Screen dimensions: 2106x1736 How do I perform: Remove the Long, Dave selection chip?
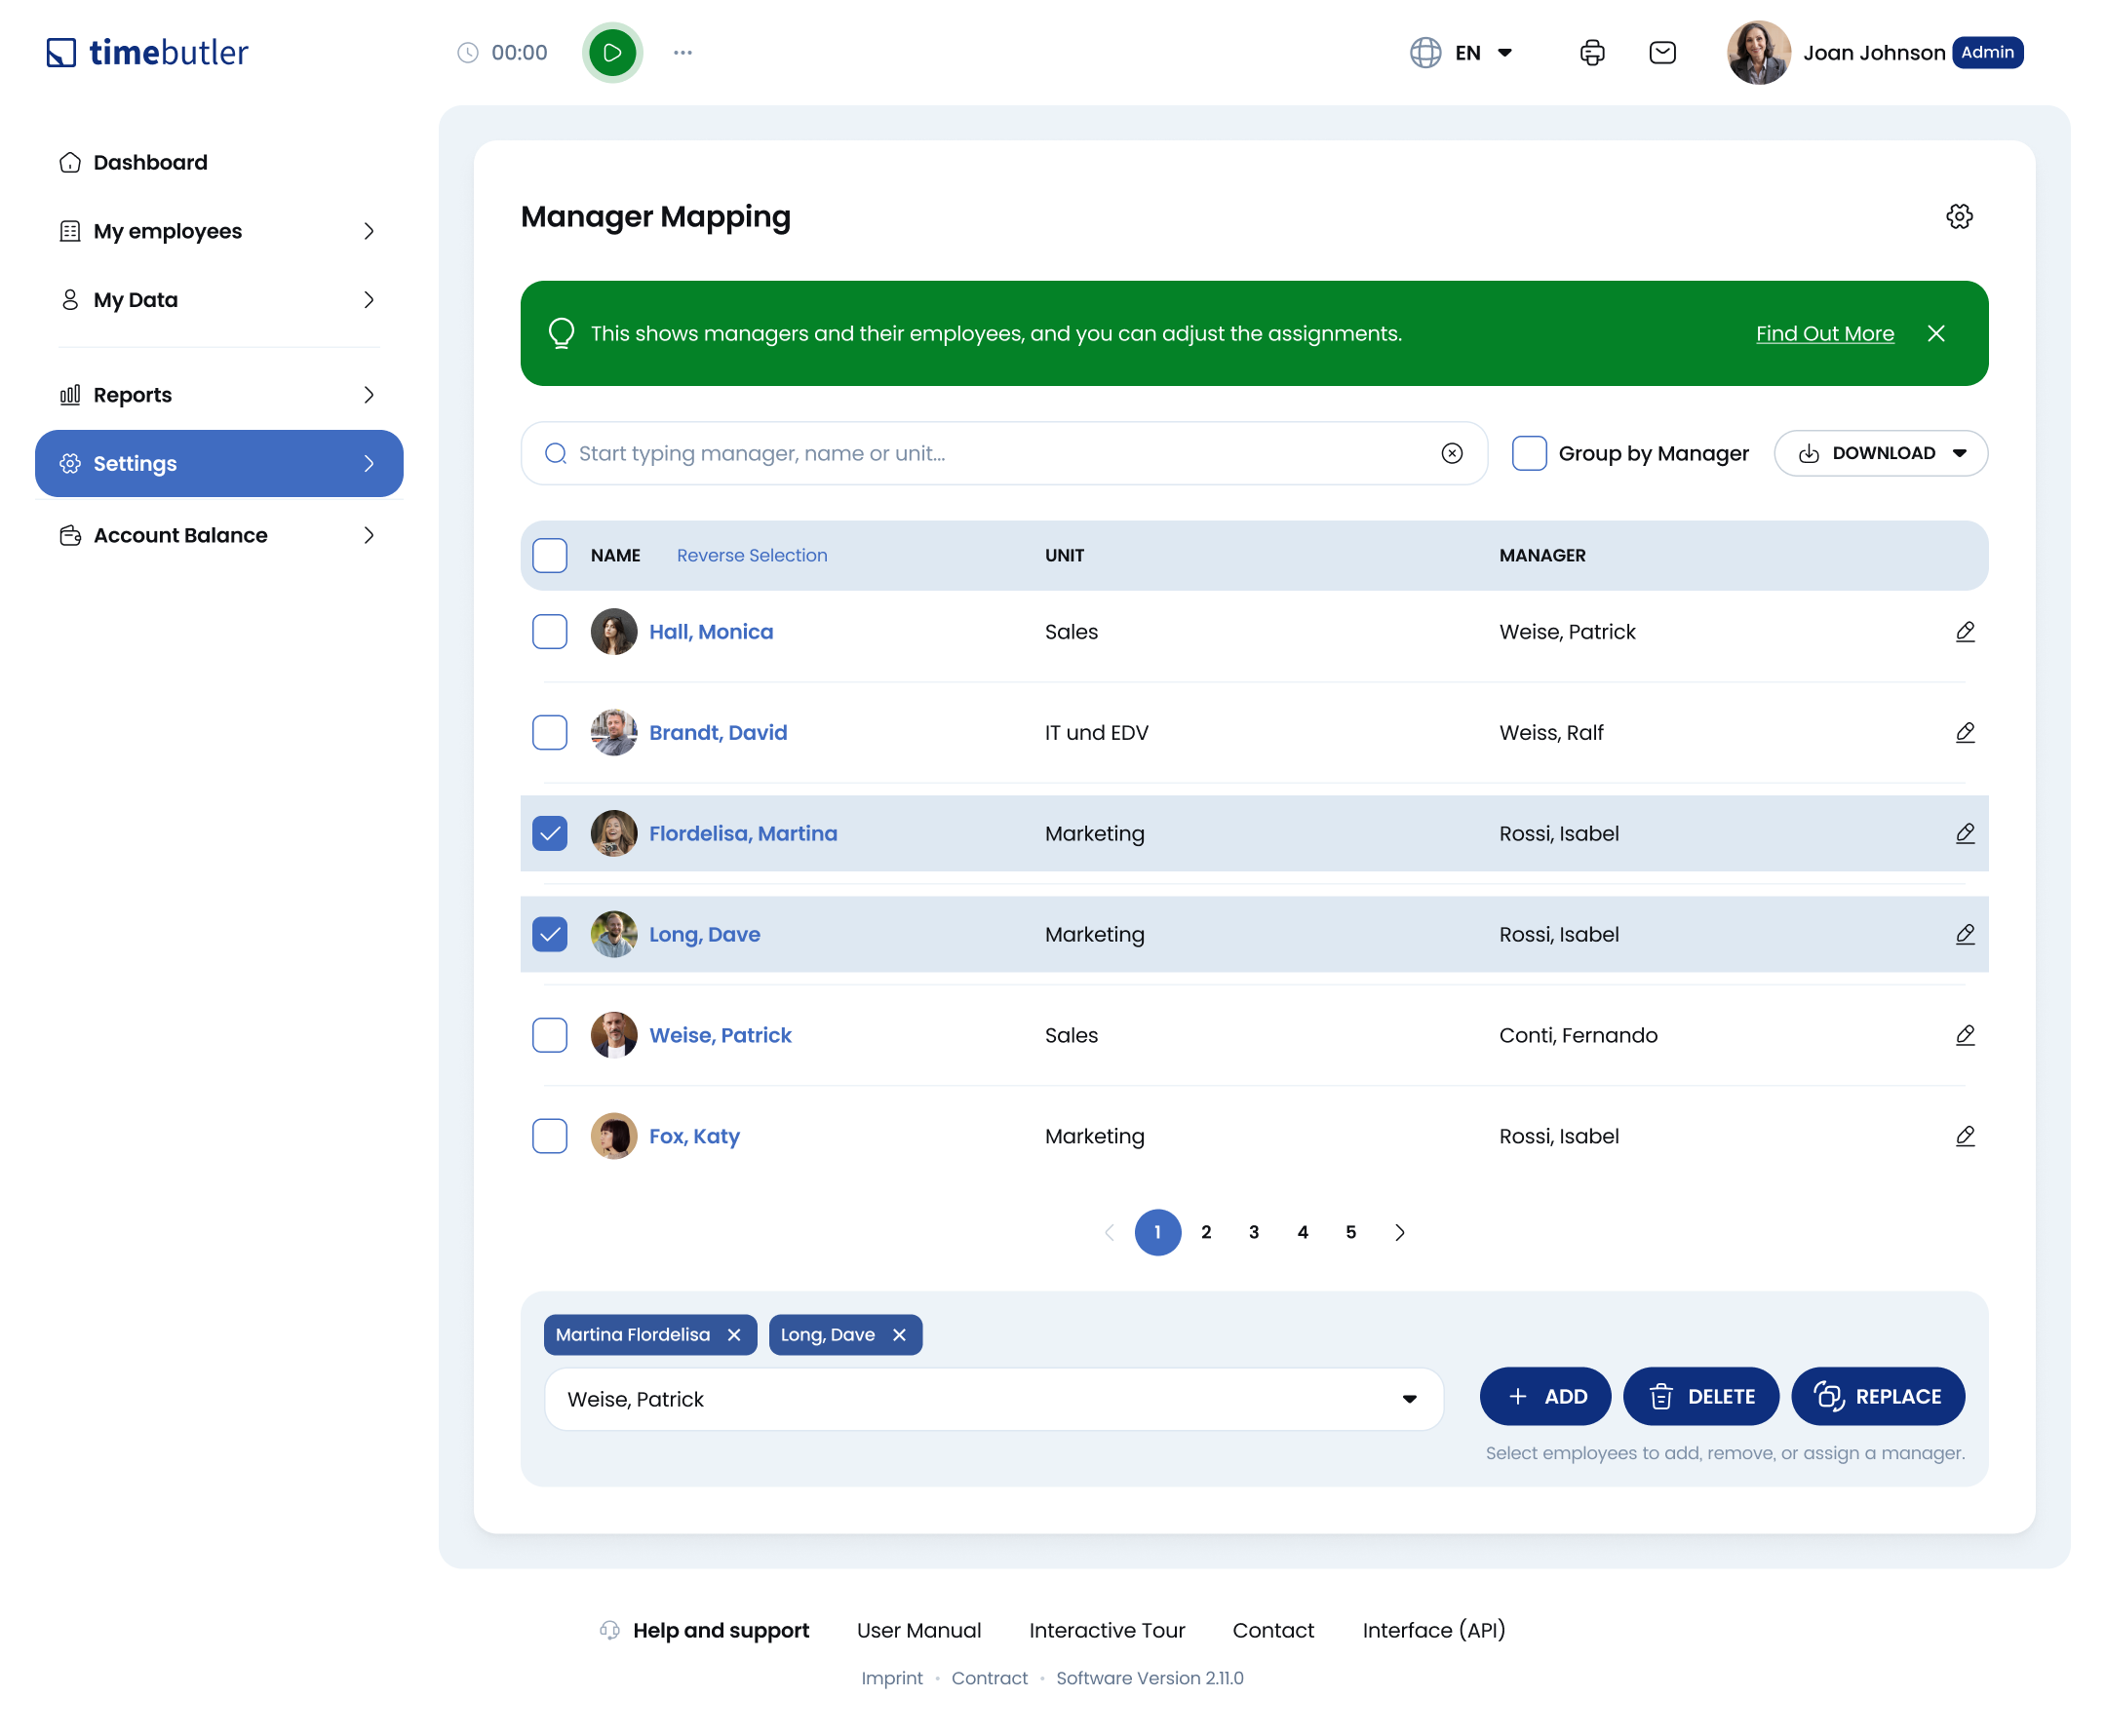click(898, 1334)
